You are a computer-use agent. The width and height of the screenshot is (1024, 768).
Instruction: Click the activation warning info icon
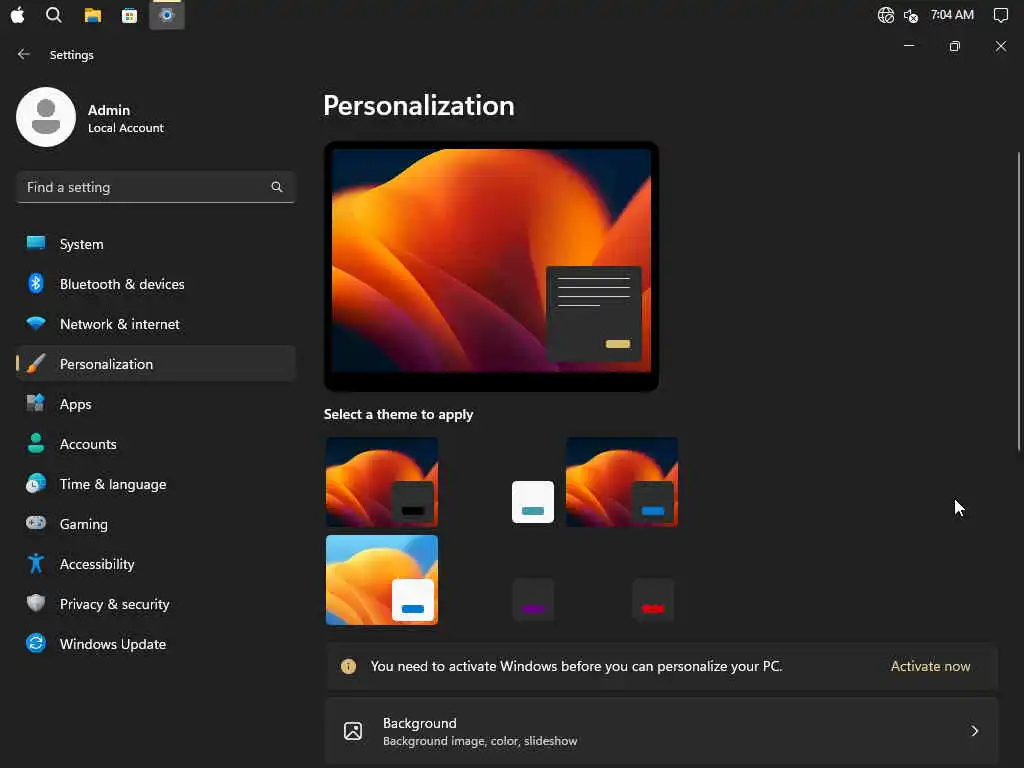click(349, 666)
